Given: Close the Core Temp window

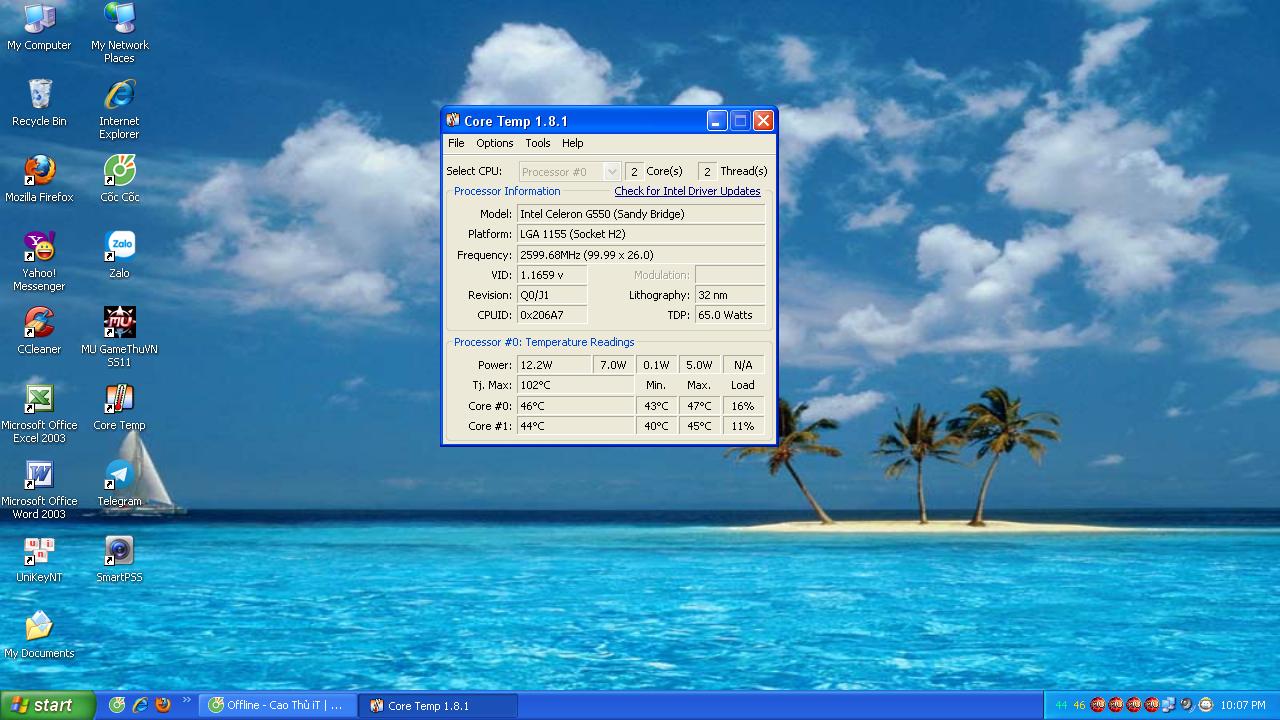Looking at the screenshot, I should click(x=763, y=121).
